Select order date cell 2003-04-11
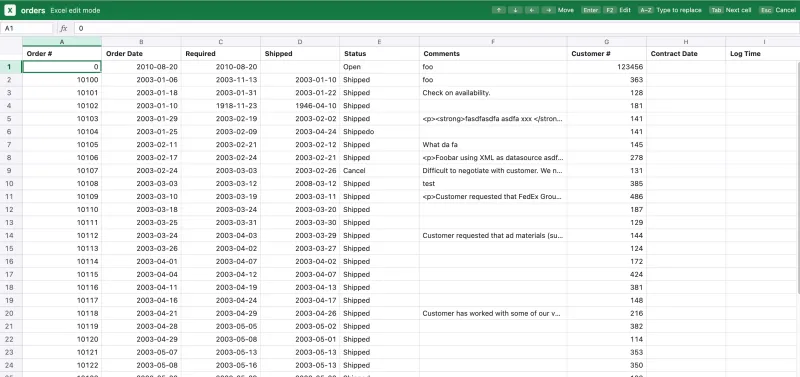Viewport: 800px width, 377px height. [x=141, y=287]
